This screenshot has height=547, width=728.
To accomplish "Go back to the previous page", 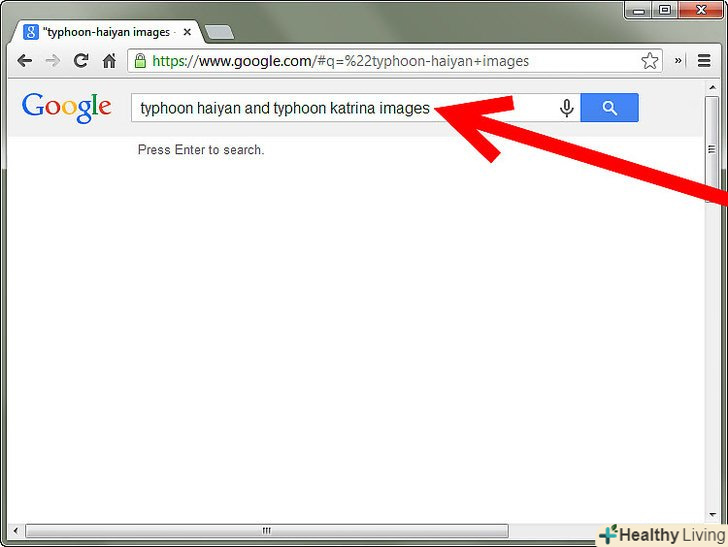I will 25,61.
